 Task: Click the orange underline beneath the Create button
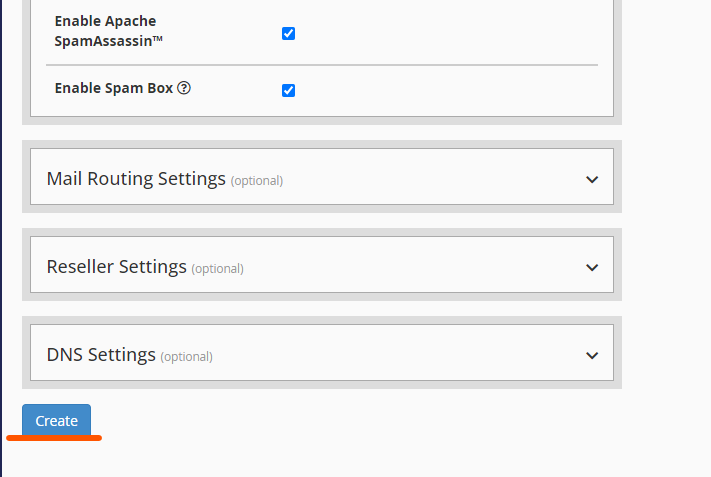click(x=54, y=437)
